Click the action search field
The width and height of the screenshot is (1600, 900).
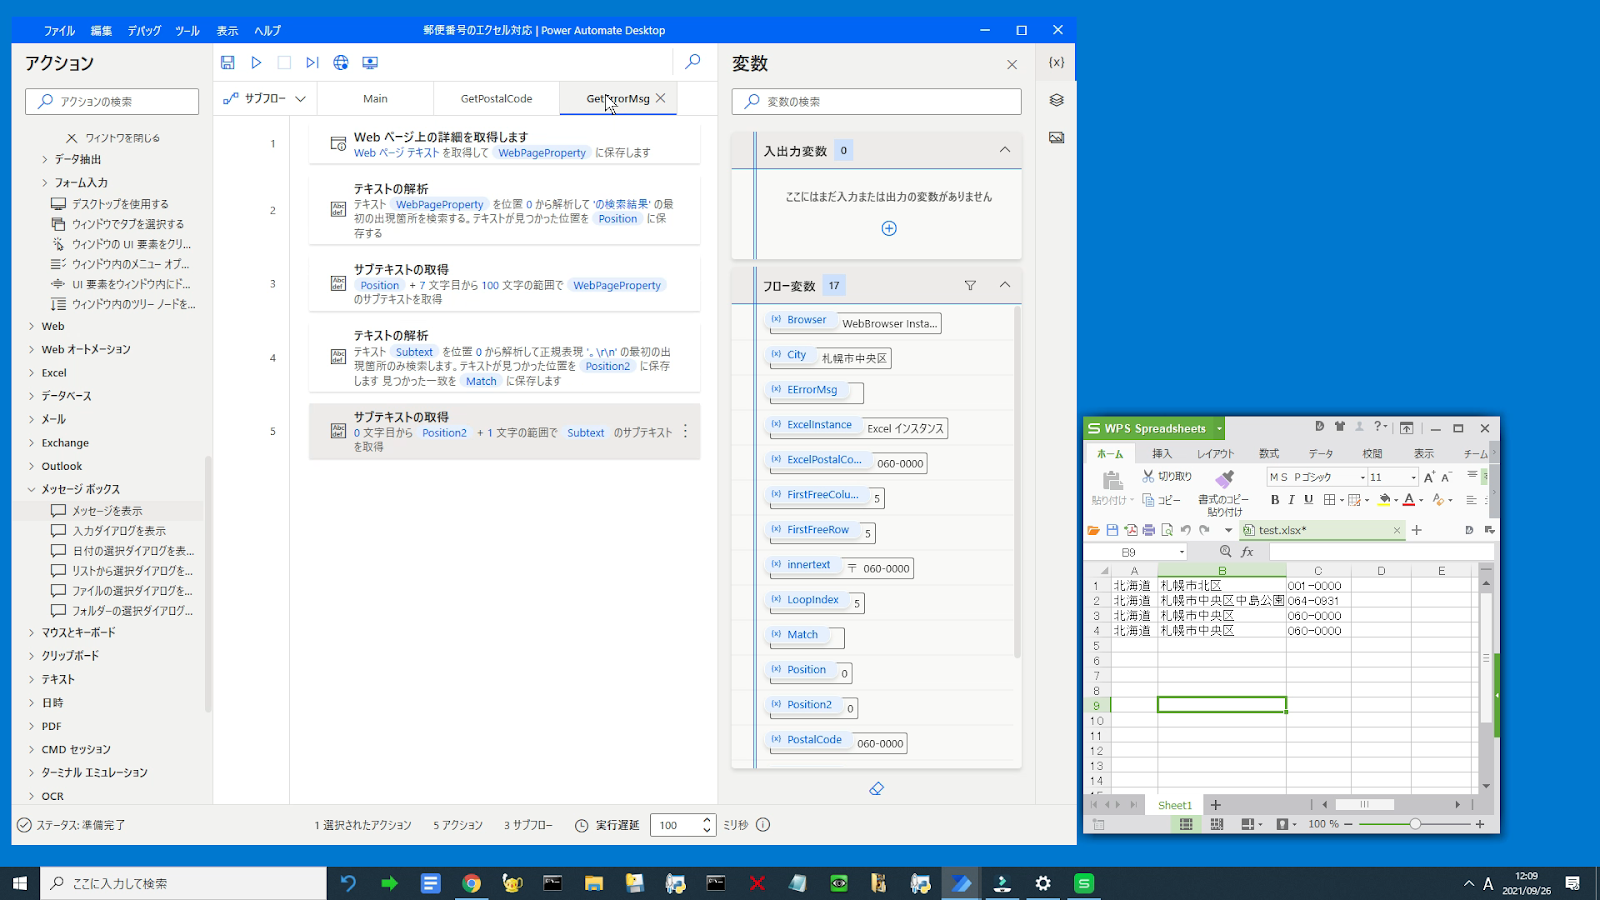(x=112, y=101)
